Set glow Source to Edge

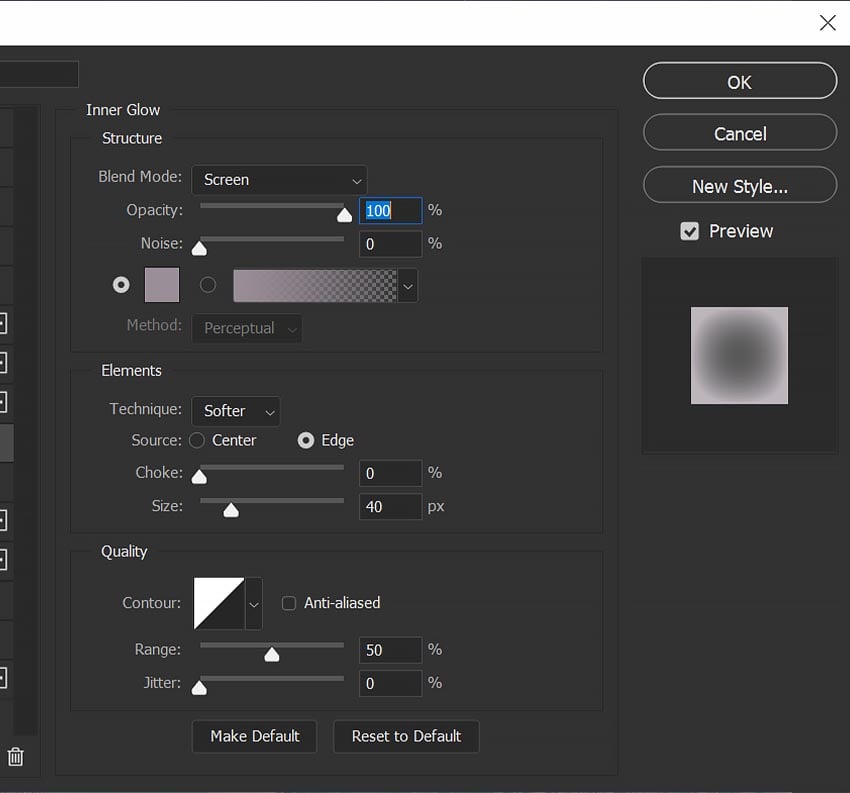306,440
